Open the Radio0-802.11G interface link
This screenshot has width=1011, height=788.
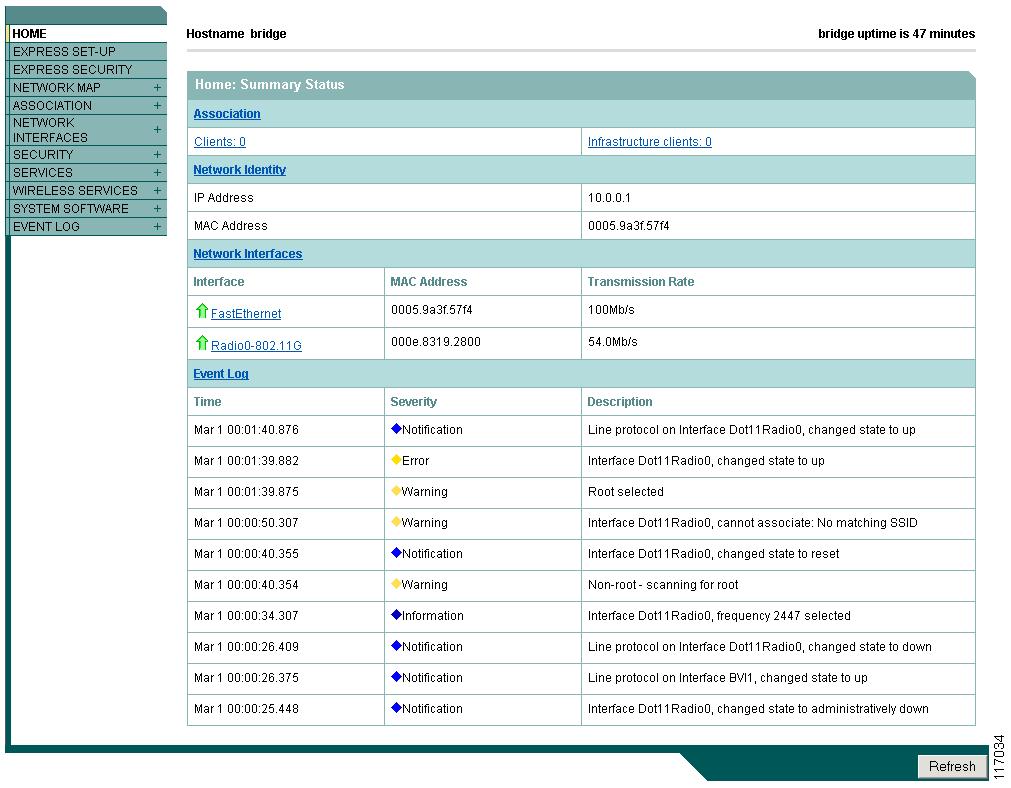pos(256,346)
